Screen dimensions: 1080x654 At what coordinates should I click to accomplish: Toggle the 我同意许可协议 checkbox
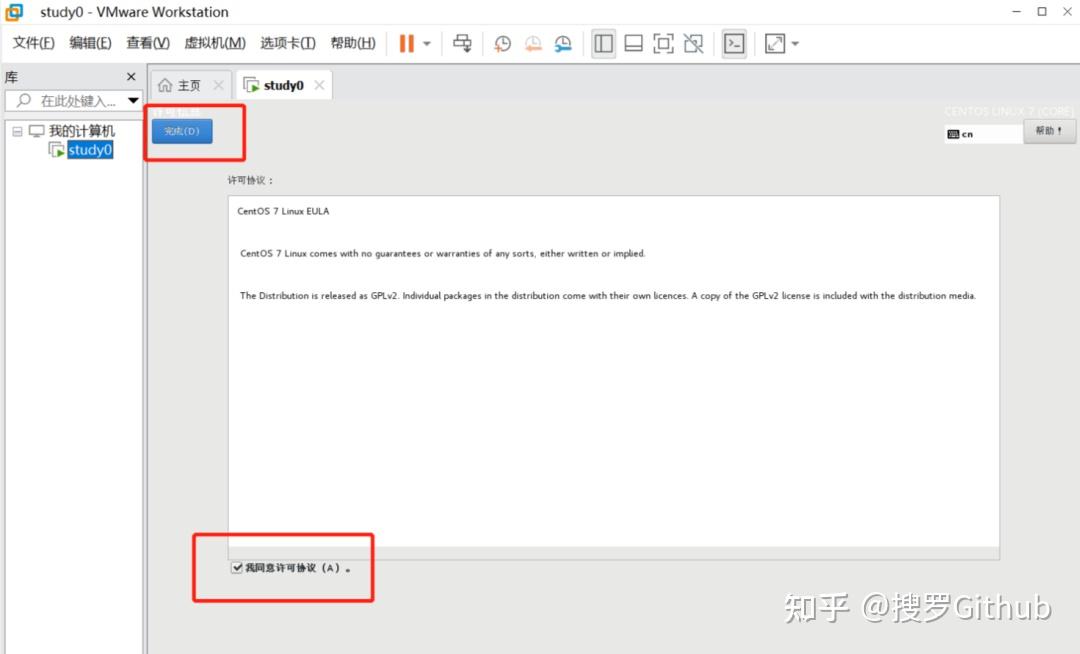(x=237, y=568)
